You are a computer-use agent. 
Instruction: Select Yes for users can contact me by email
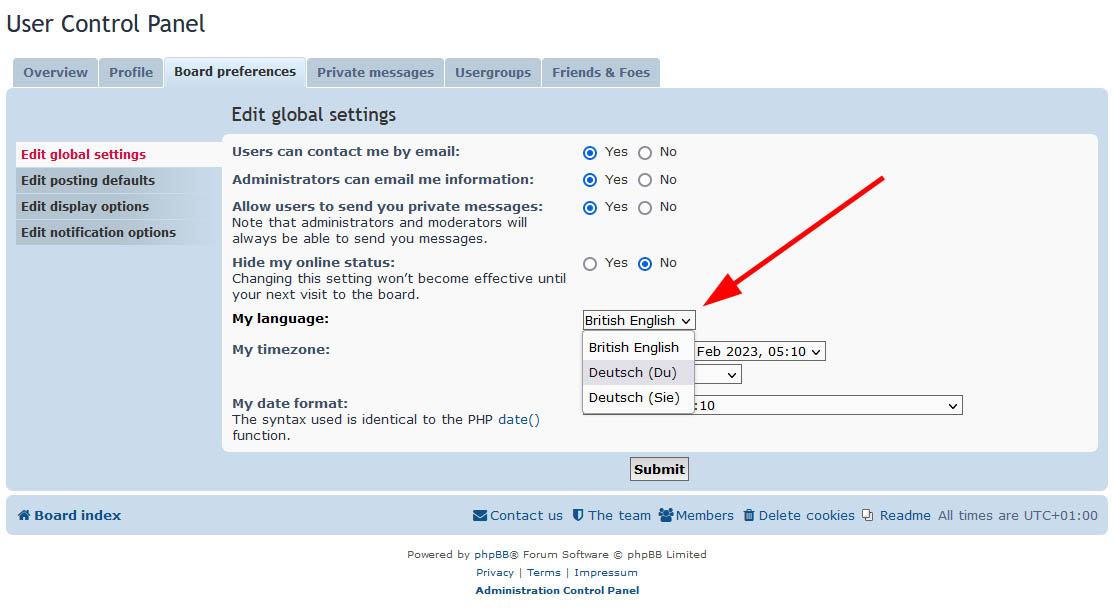coord(590,153)
